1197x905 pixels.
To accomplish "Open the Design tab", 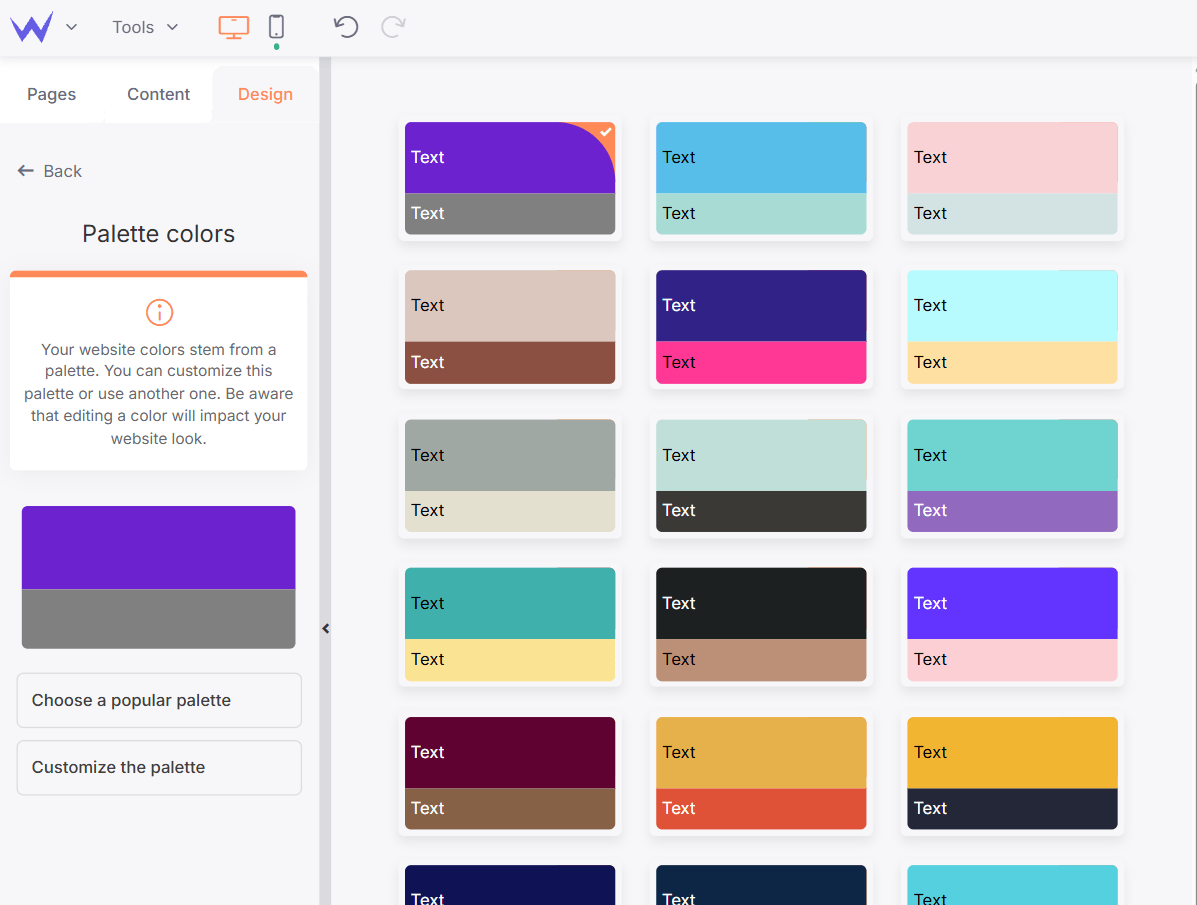I will 265,94.
